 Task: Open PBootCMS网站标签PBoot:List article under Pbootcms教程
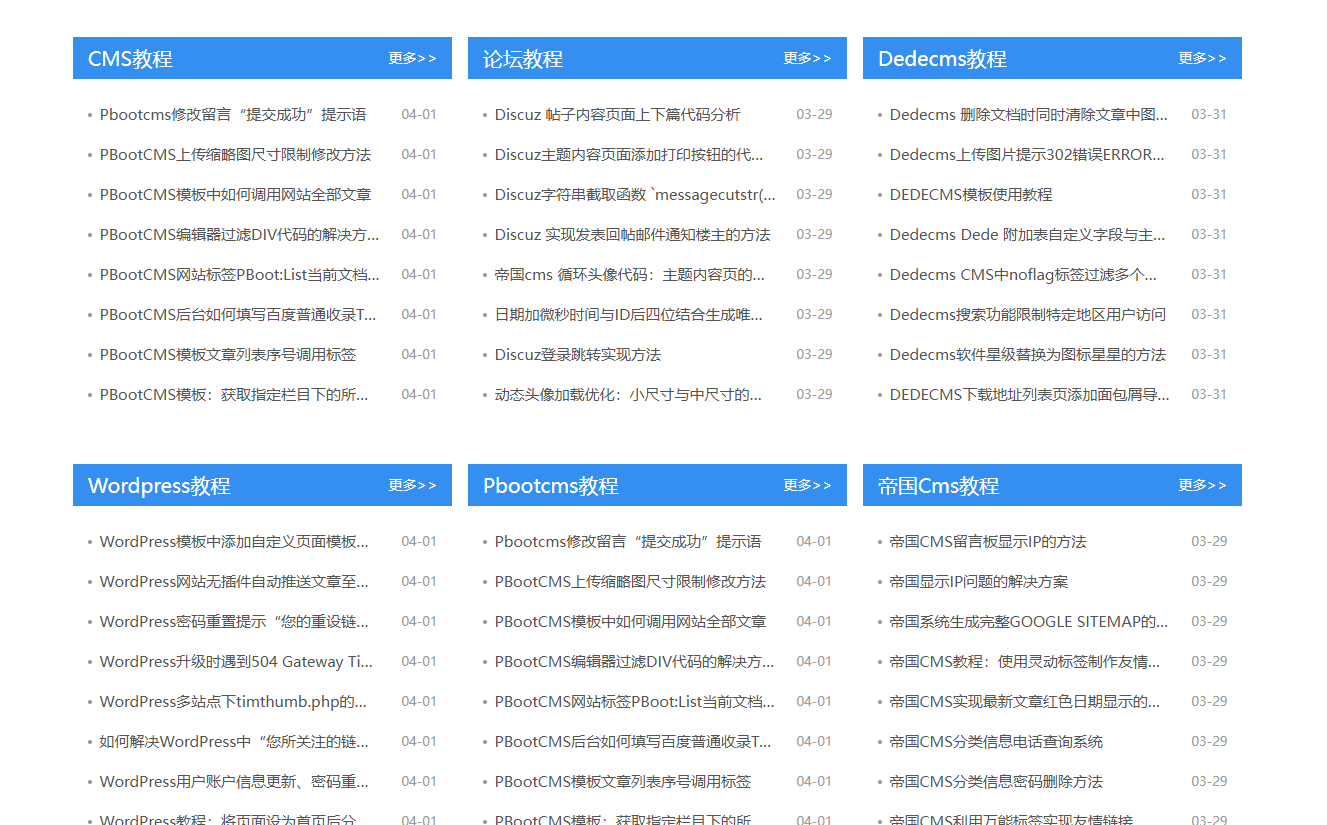(x=635, y=702)
